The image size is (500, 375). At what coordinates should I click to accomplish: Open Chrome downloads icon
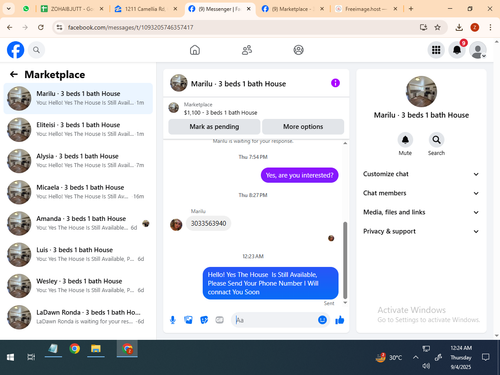click(x=459, y=27)
